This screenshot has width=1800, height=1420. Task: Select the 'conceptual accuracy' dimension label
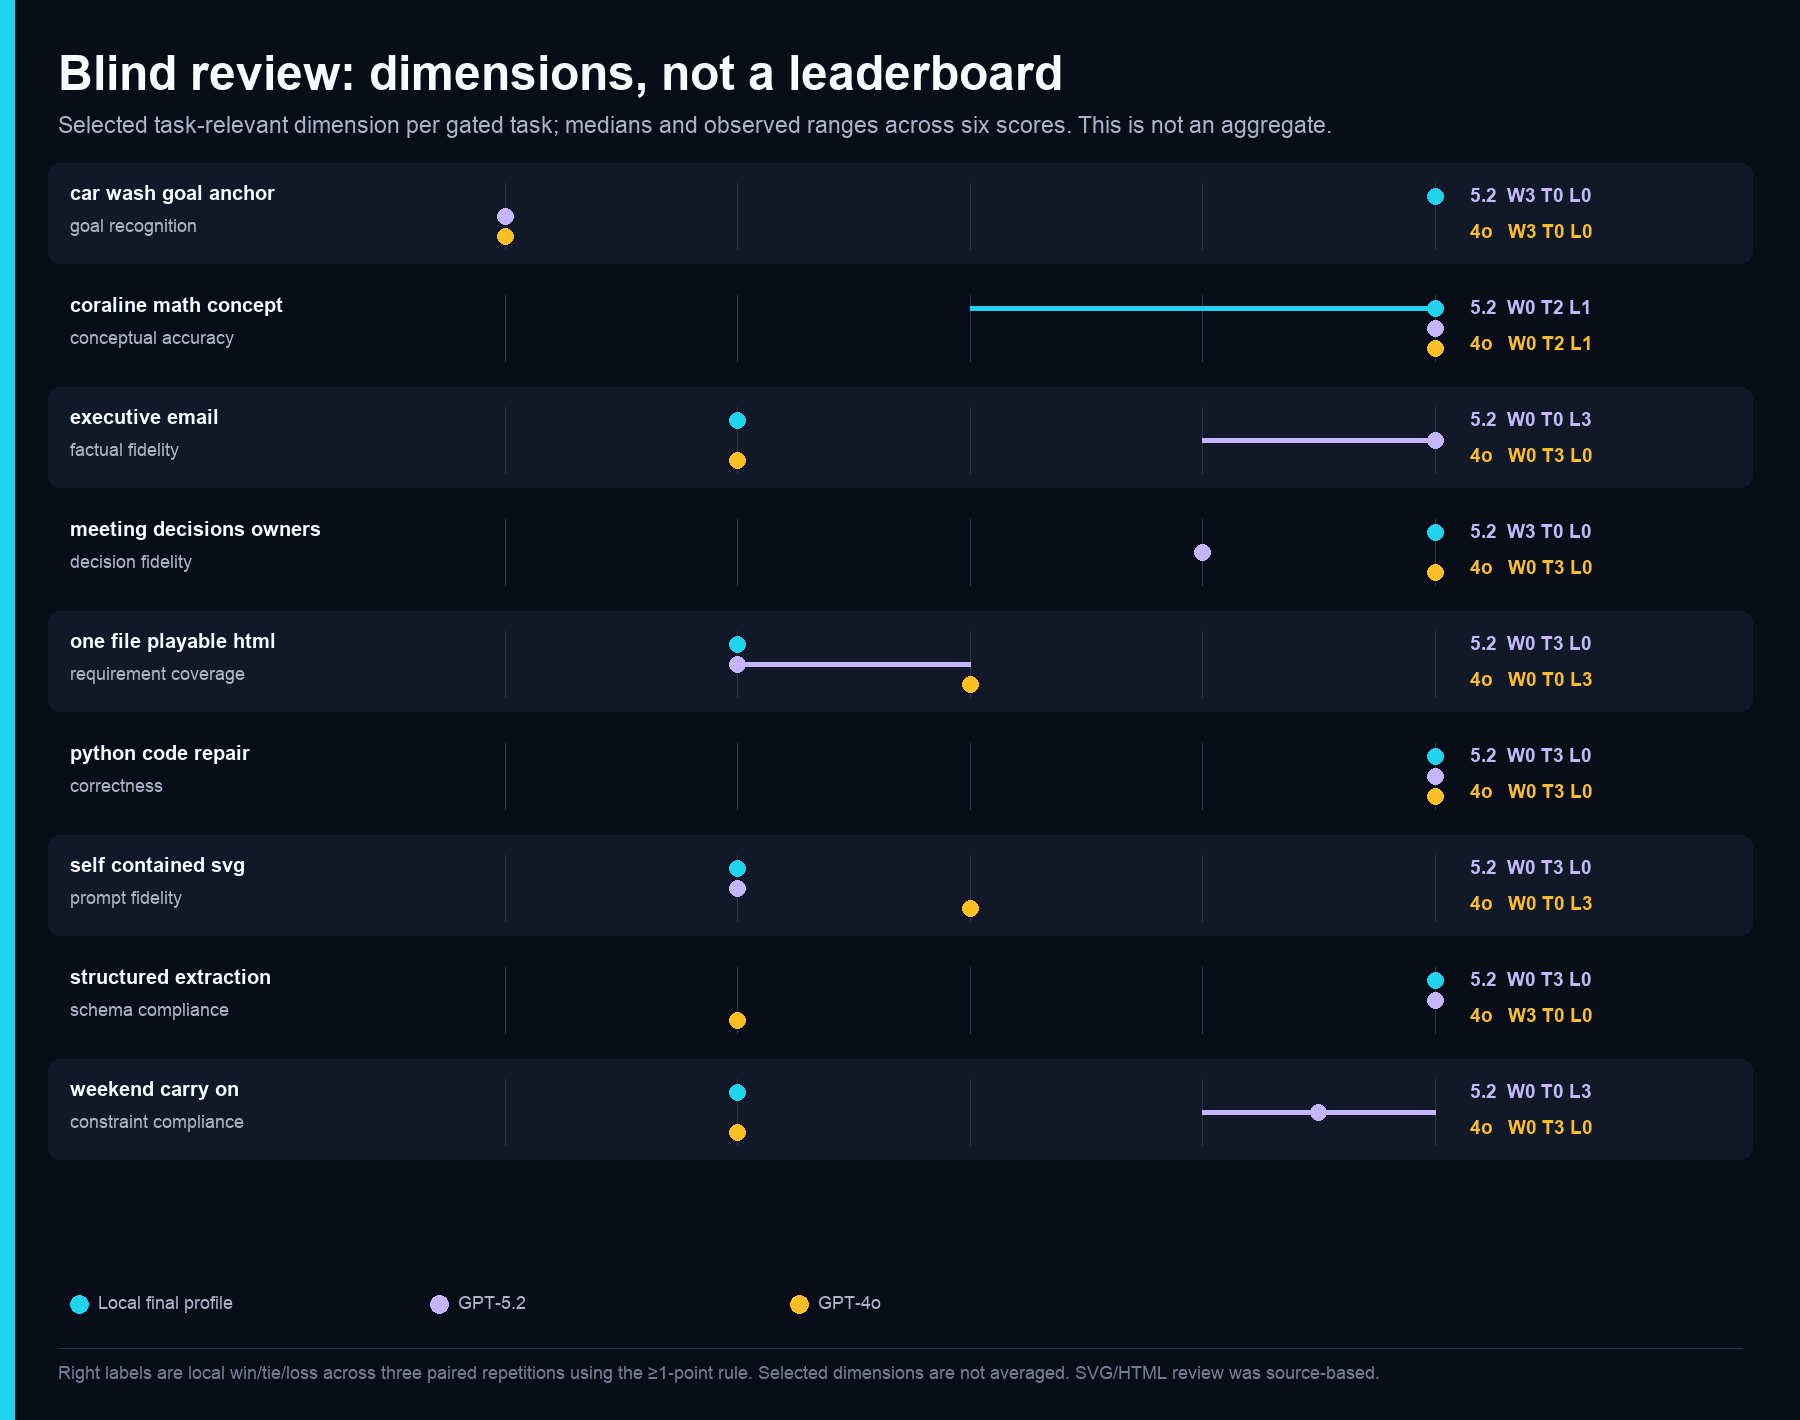tap(152, 338)
